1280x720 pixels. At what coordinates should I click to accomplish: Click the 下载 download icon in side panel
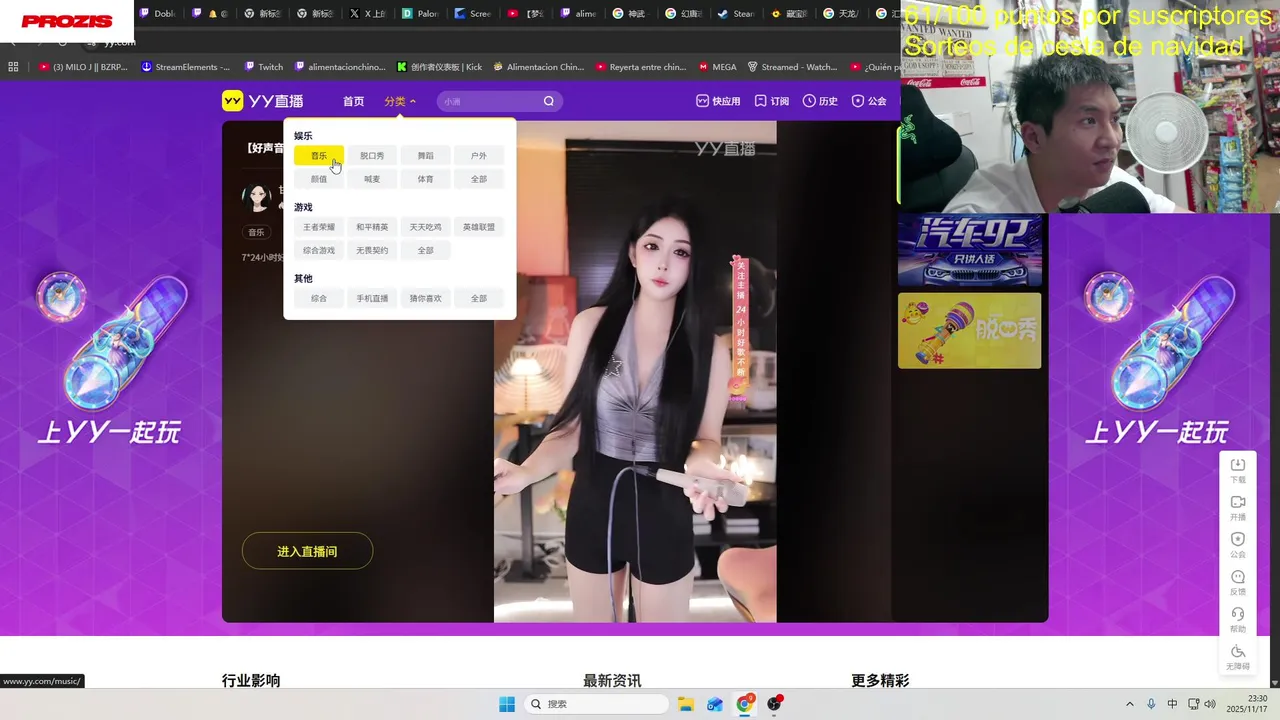point(1238,470)
